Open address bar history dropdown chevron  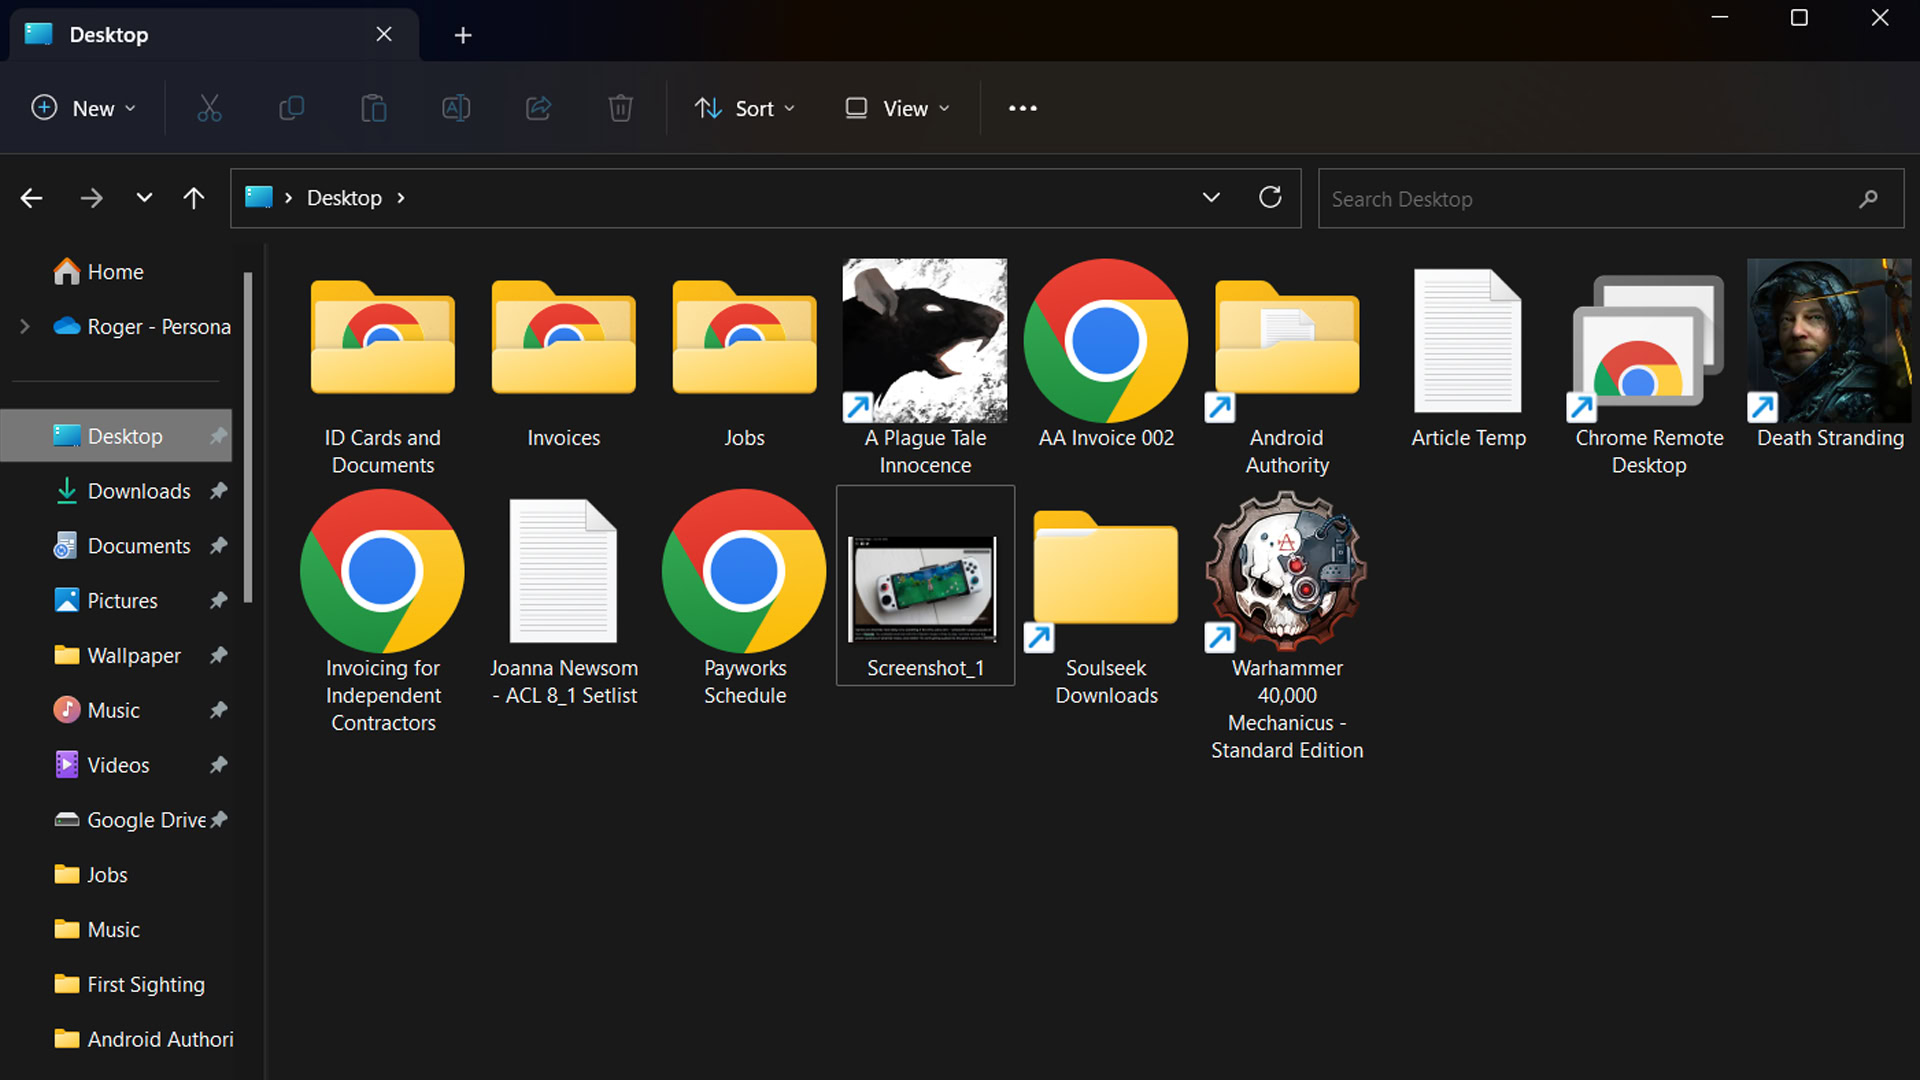(1211, 198)
